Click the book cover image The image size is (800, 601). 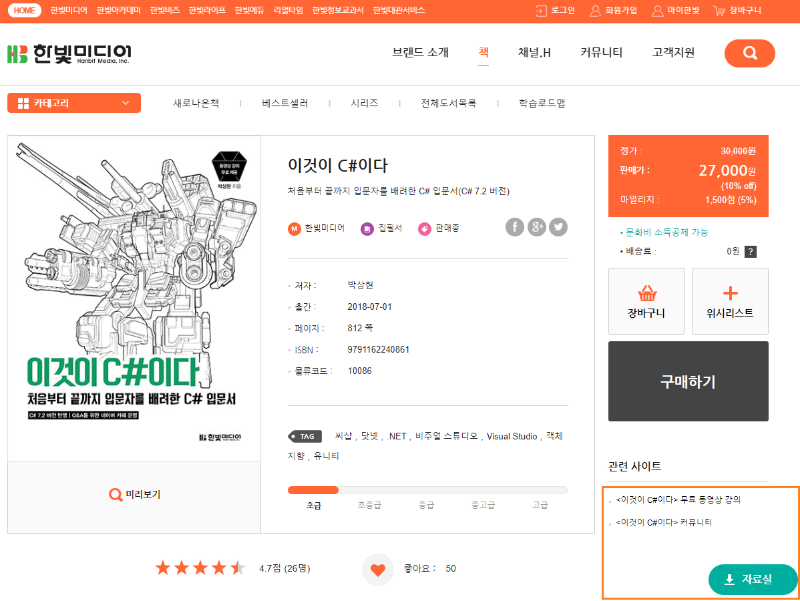click(x=134, y=298)
